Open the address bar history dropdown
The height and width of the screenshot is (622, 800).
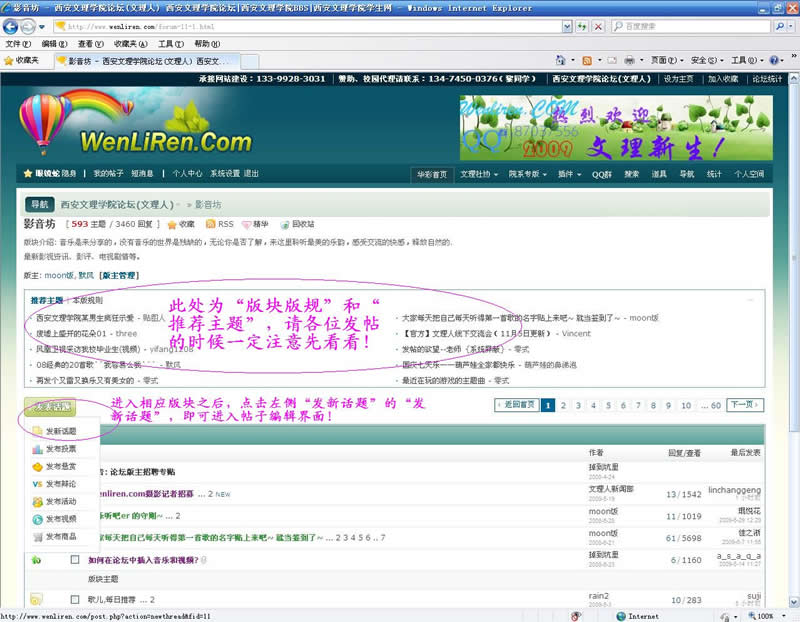coord(567,27)
